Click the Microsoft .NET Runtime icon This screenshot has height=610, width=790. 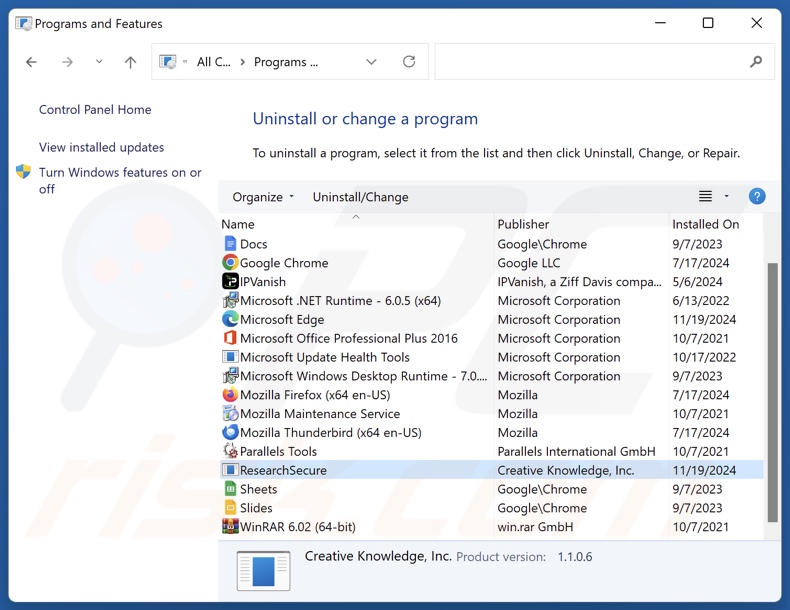[x=230, y=300]
